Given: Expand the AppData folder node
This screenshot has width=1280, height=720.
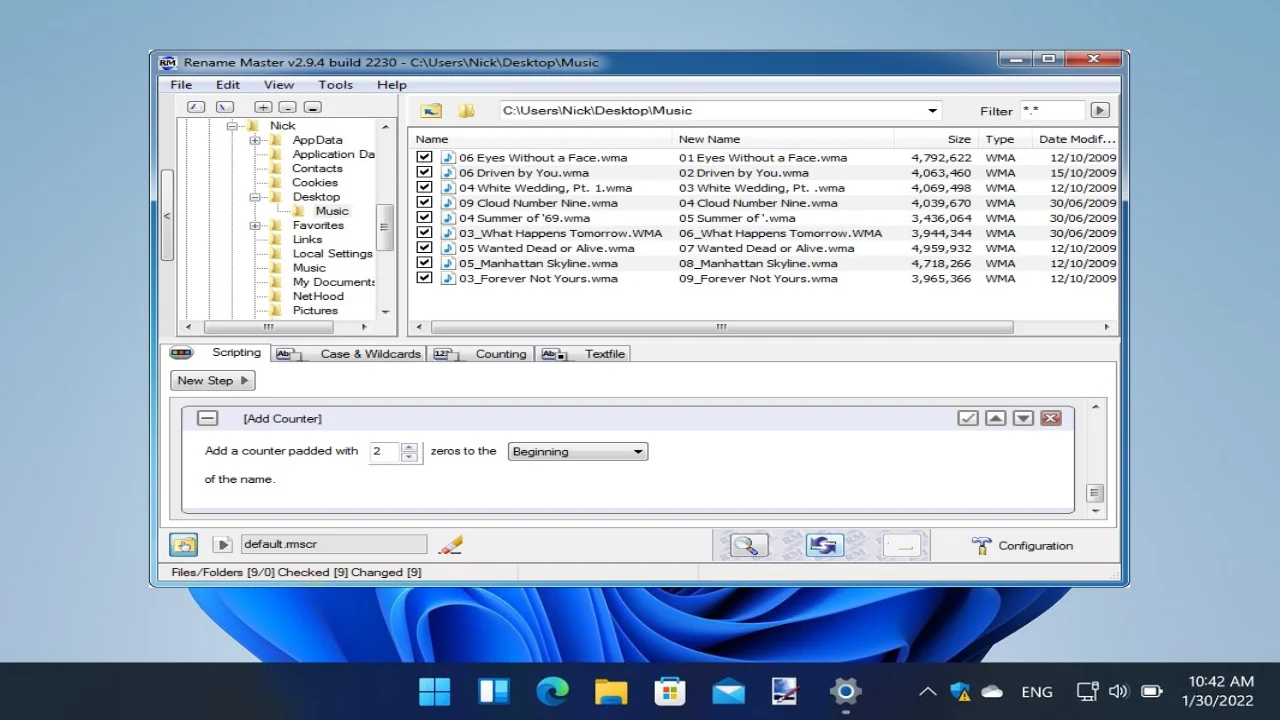Looking at the screenshot, I should tap(255, 140).
